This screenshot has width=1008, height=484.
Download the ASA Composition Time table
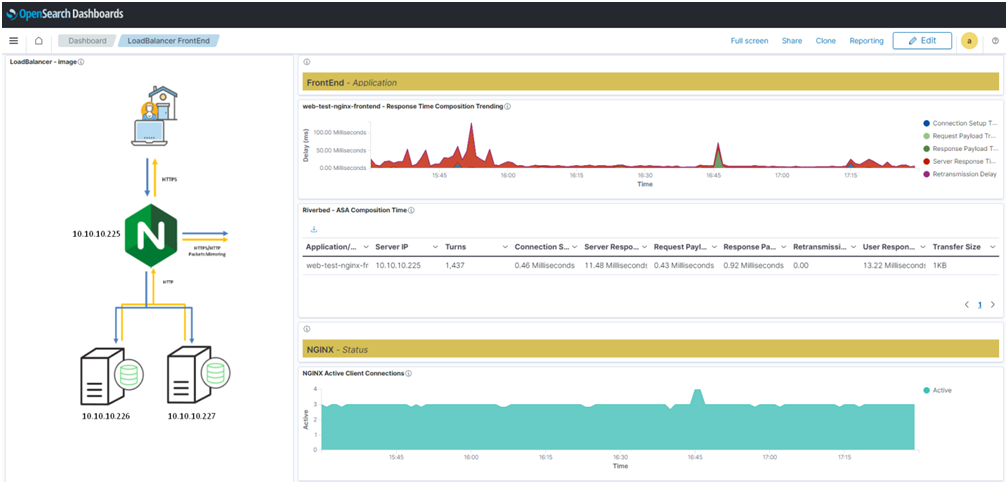click(x=314, y=229)
